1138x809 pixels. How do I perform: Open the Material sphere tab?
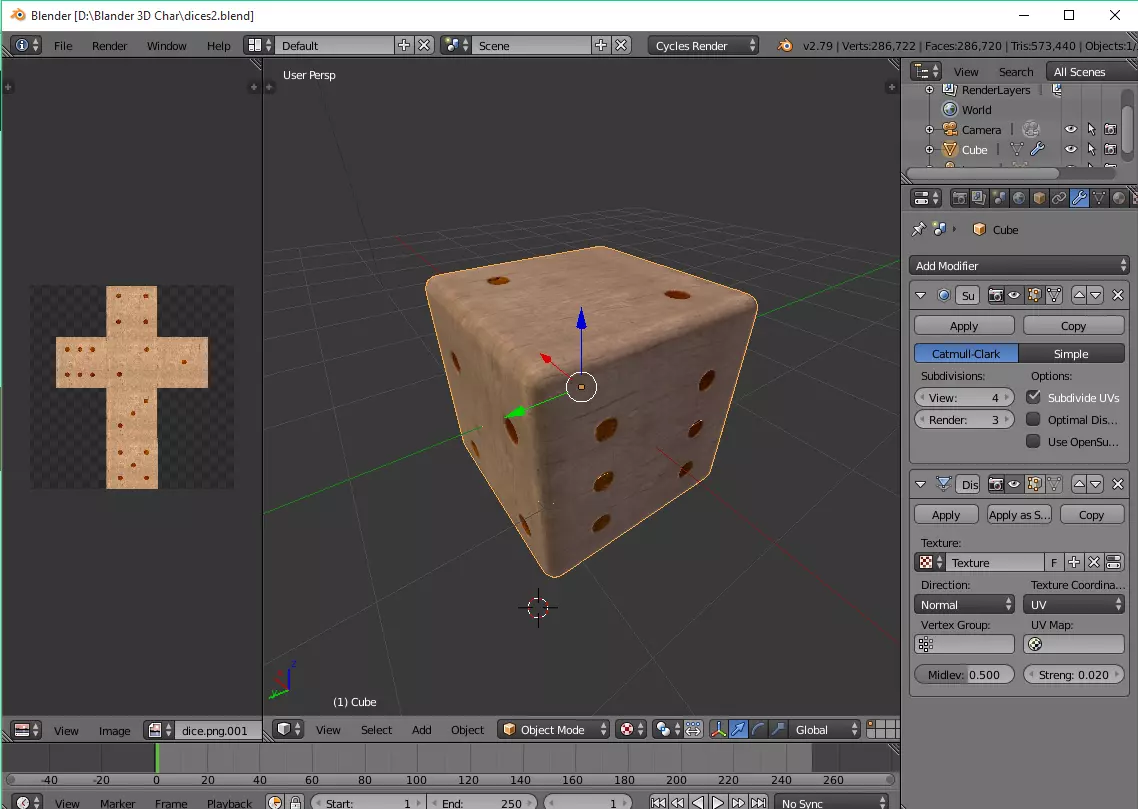1119,198
